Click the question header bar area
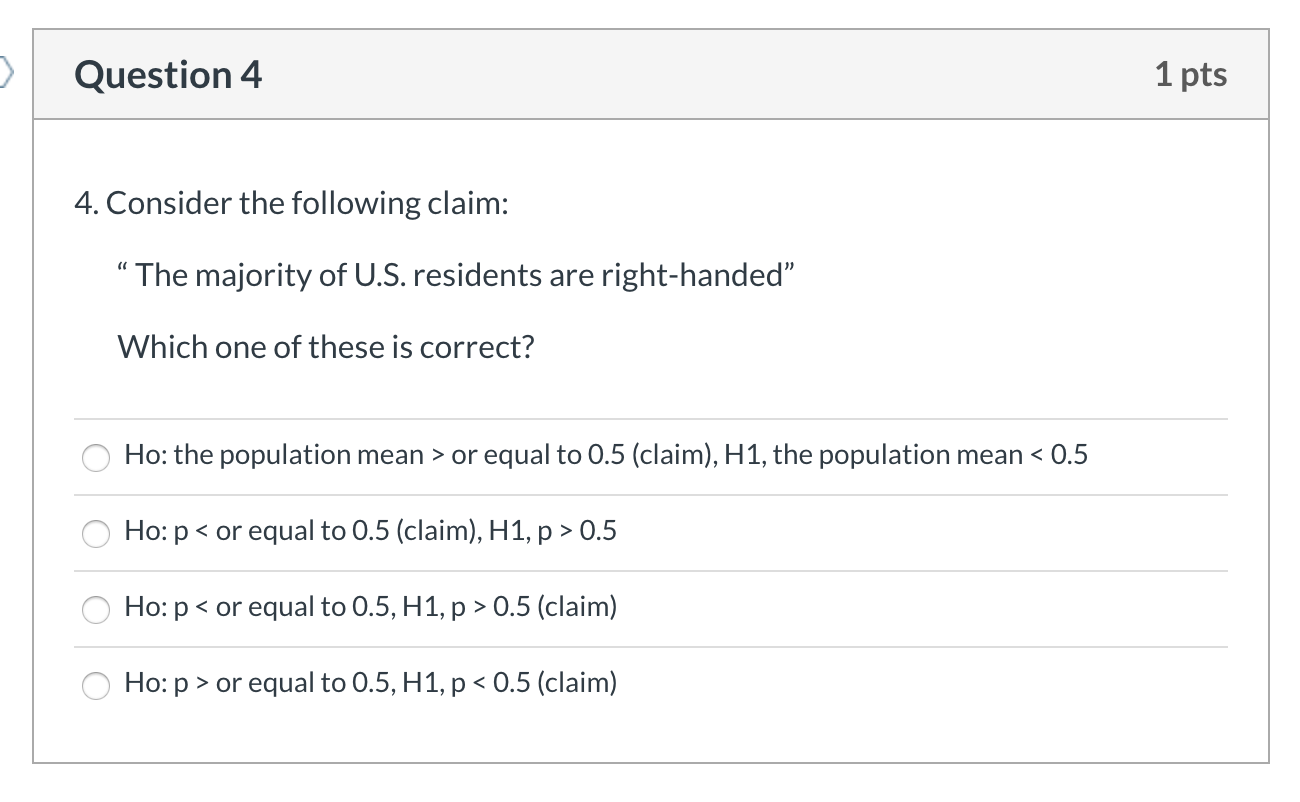The width and height of the screenshot is (1300, 802). click(x=650, y=74)
